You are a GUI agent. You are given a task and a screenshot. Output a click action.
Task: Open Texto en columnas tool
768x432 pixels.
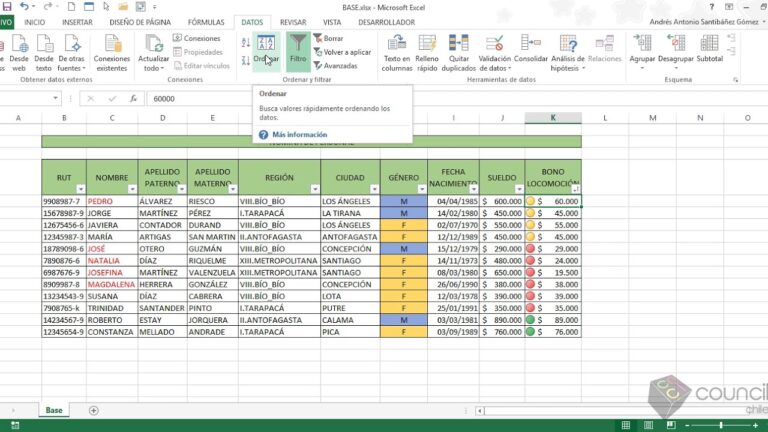pyautogui.click(x=397, y=53)
